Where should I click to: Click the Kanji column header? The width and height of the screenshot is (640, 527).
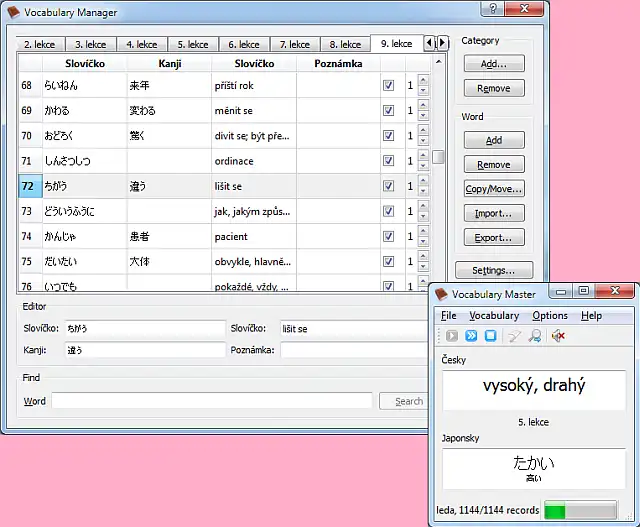point(169,64)
